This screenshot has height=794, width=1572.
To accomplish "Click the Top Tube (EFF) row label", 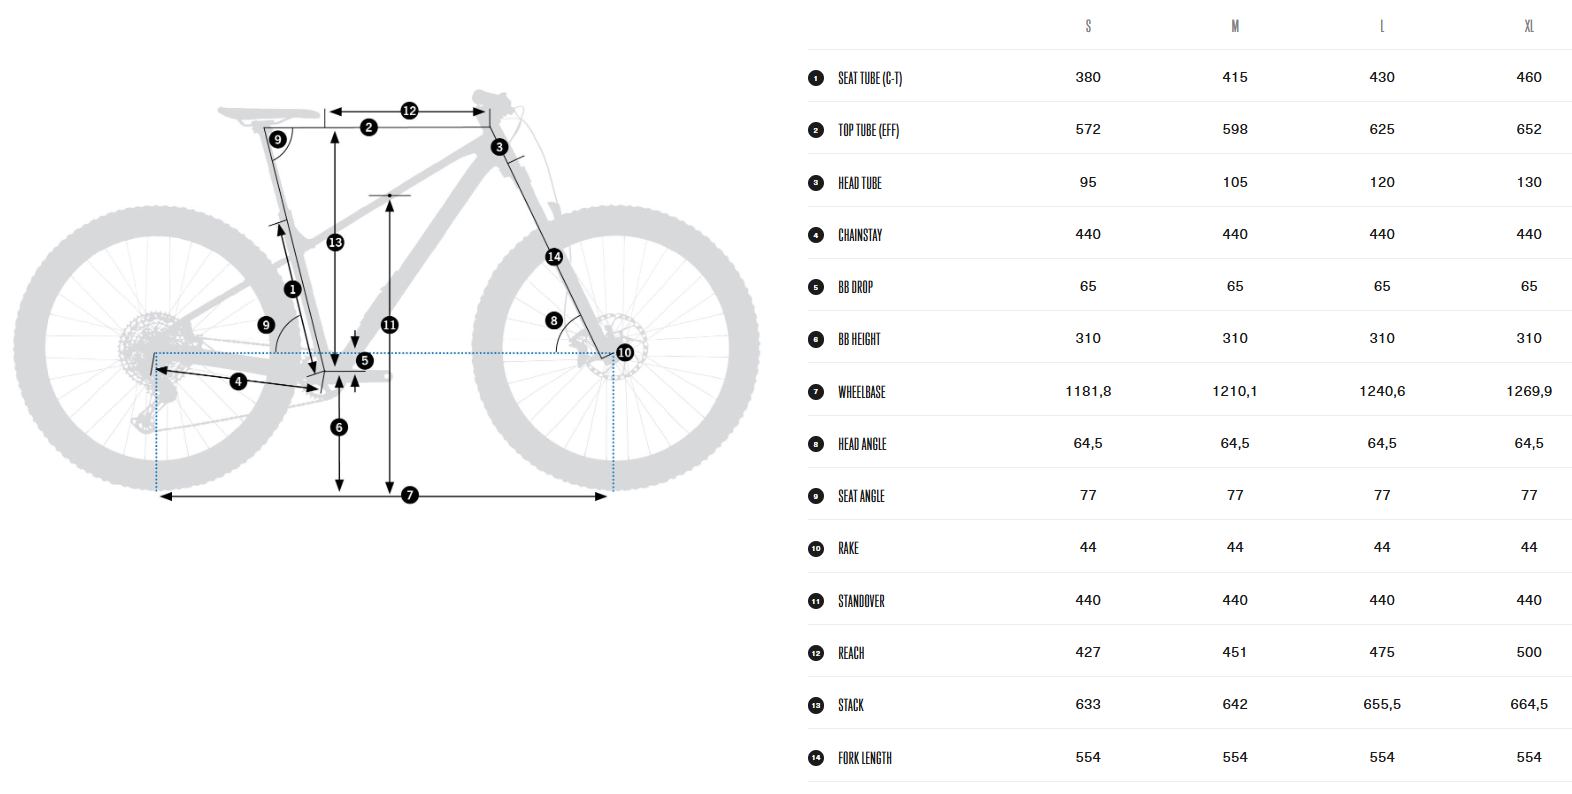I will click(x=868, y=130).
